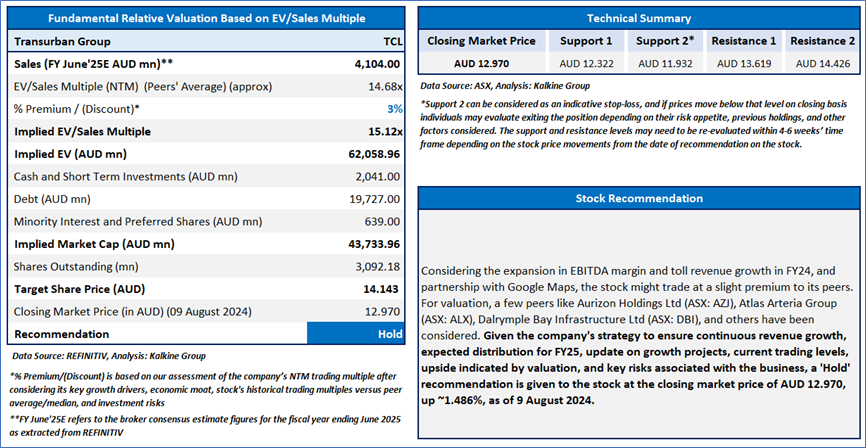This screenshot has height=448, width=866.
Task: Click the 'Stock Recommendation' header
Action: point(638,198)
